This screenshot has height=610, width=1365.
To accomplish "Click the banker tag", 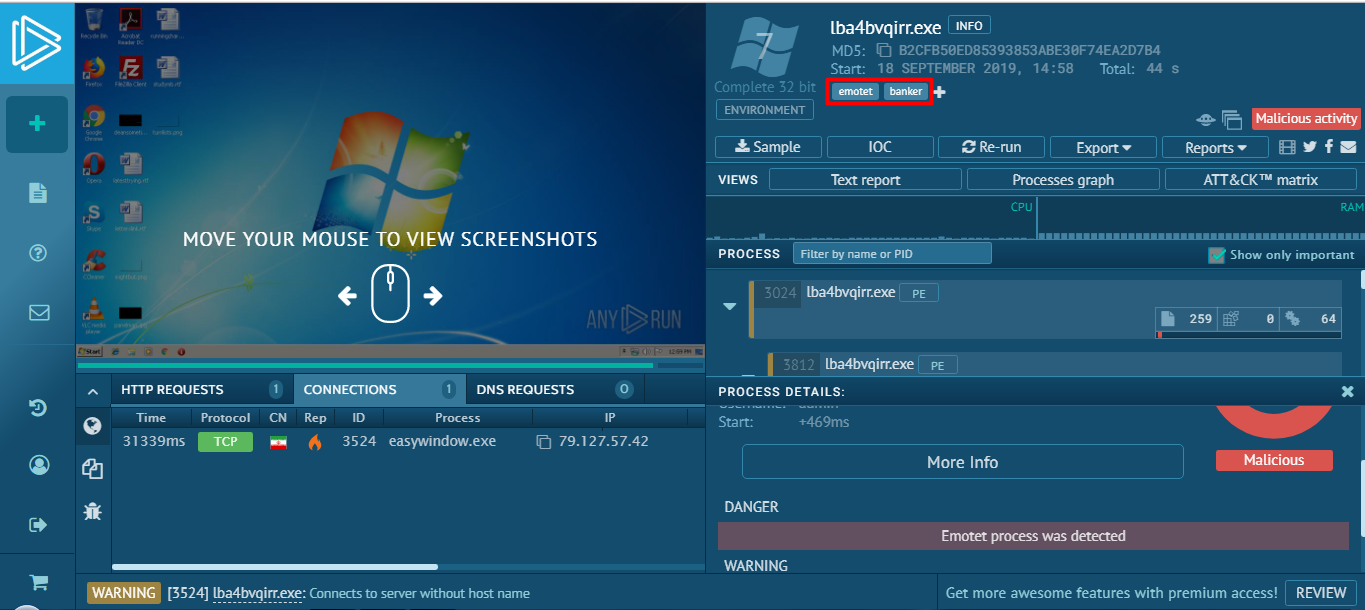I will click(906, 92).
